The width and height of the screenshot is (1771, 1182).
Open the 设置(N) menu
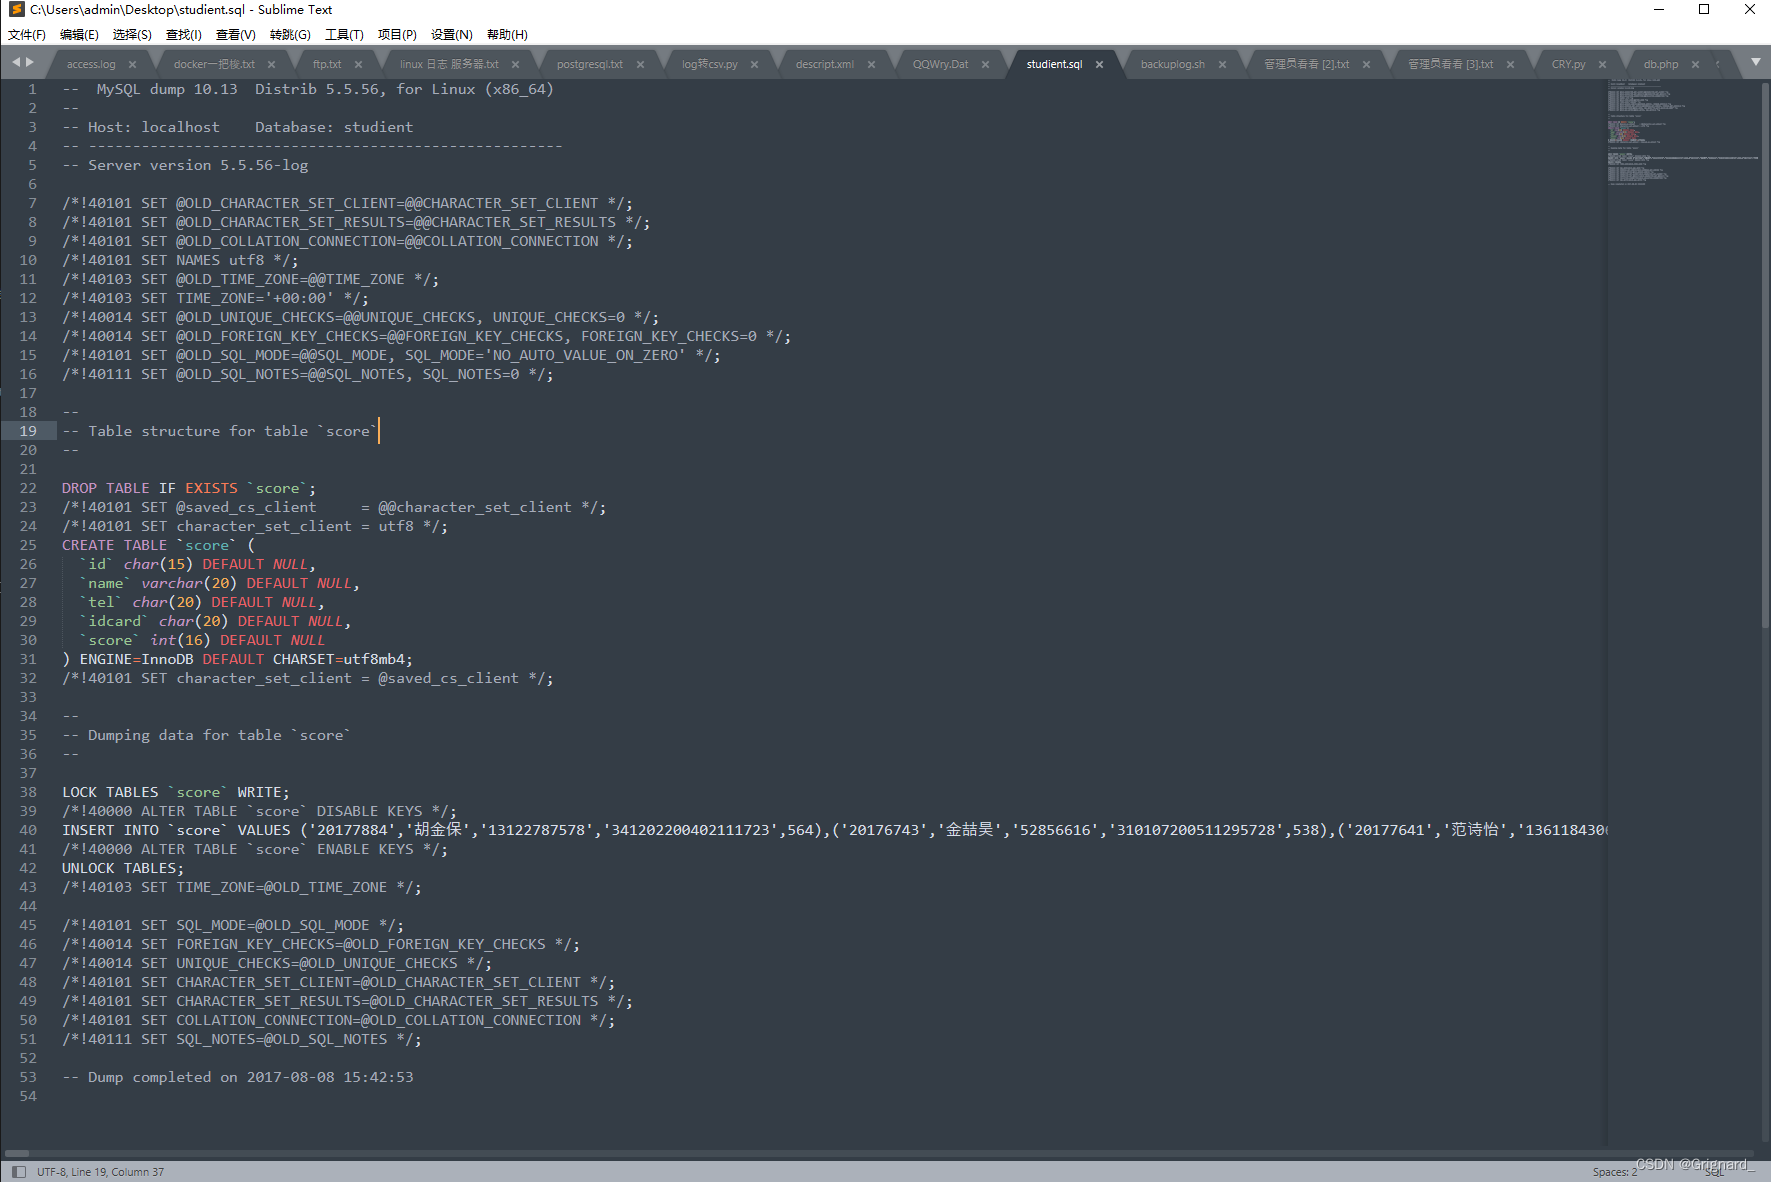(452, 34)
